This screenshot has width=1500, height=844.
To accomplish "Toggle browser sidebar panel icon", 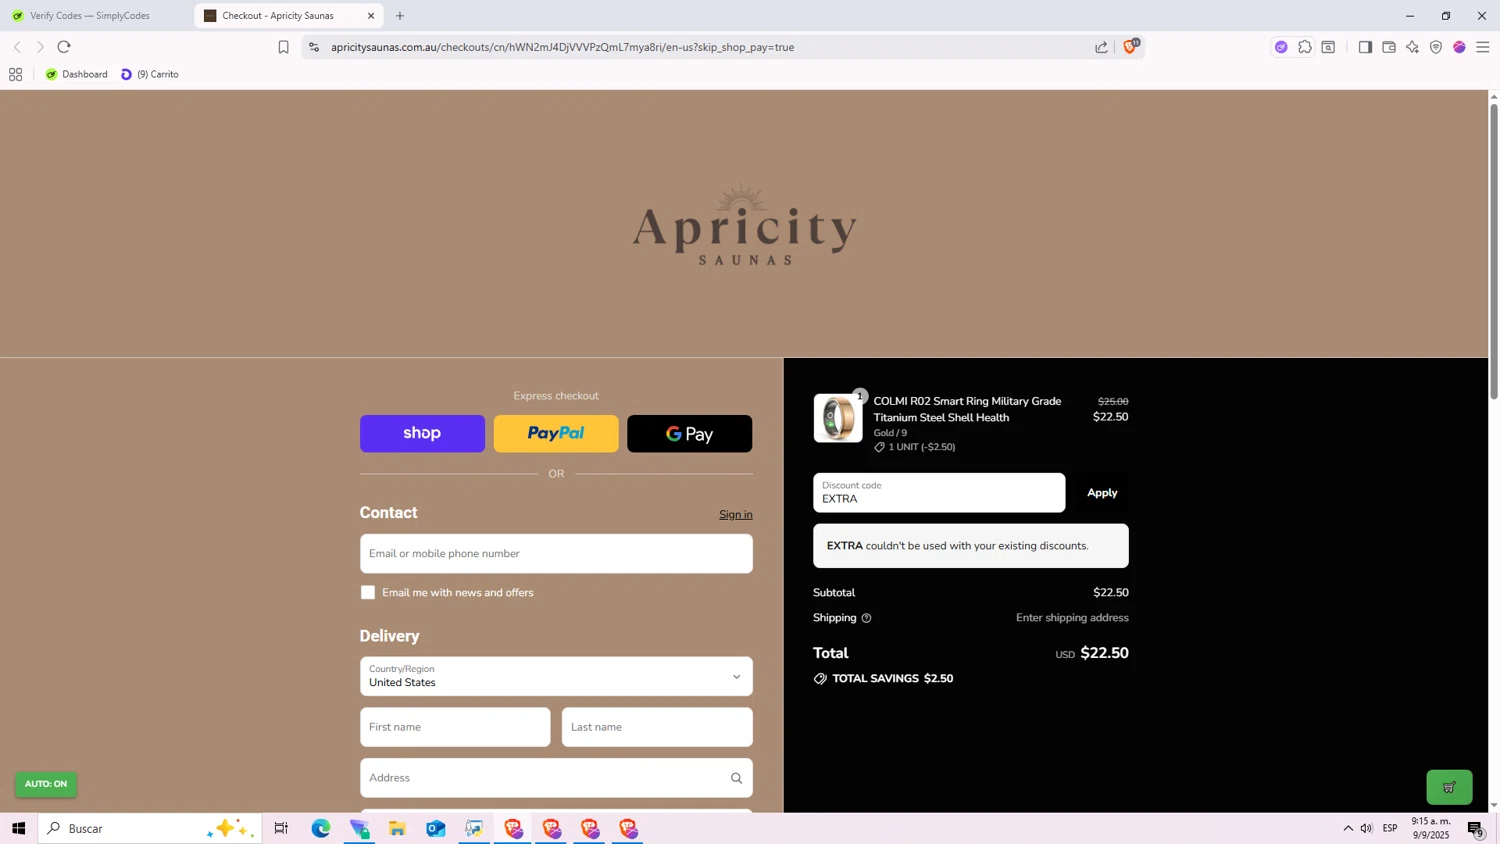I will 1365,47.
